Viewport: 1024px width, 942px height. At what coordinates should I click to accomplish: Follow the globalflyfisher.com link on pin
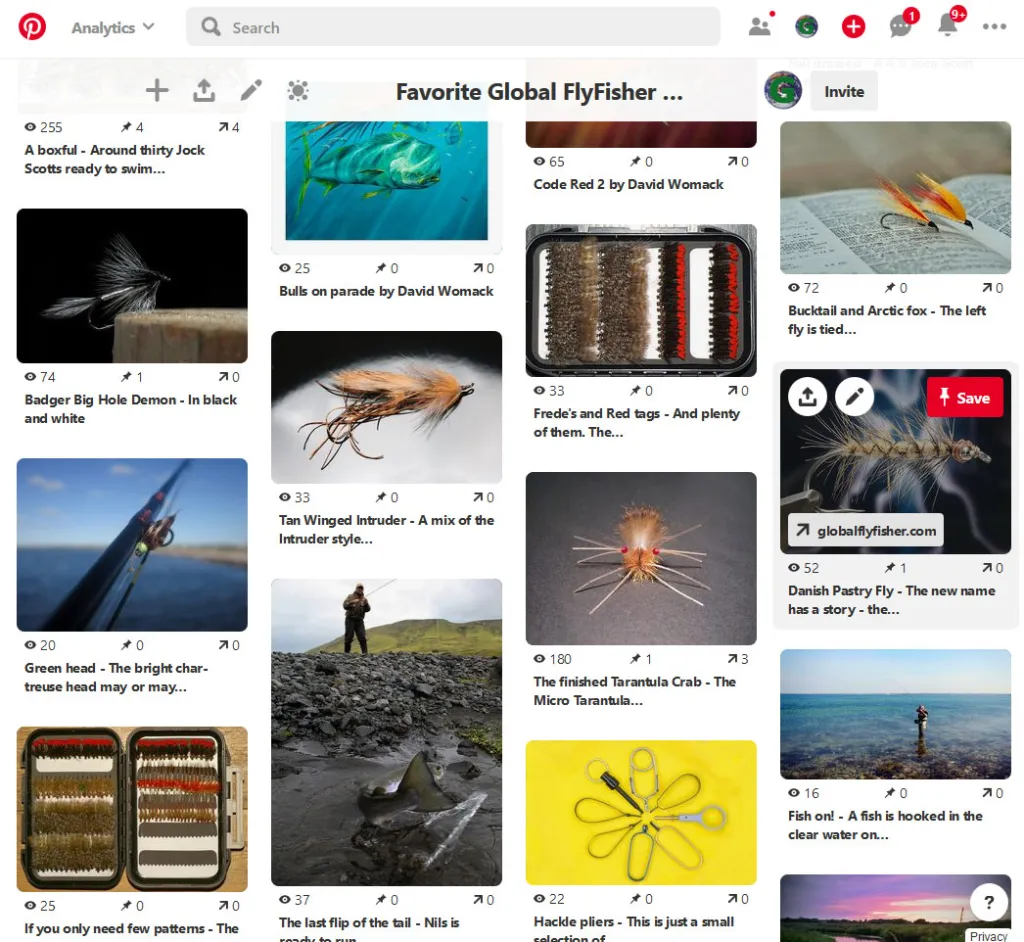click(866, 531)
